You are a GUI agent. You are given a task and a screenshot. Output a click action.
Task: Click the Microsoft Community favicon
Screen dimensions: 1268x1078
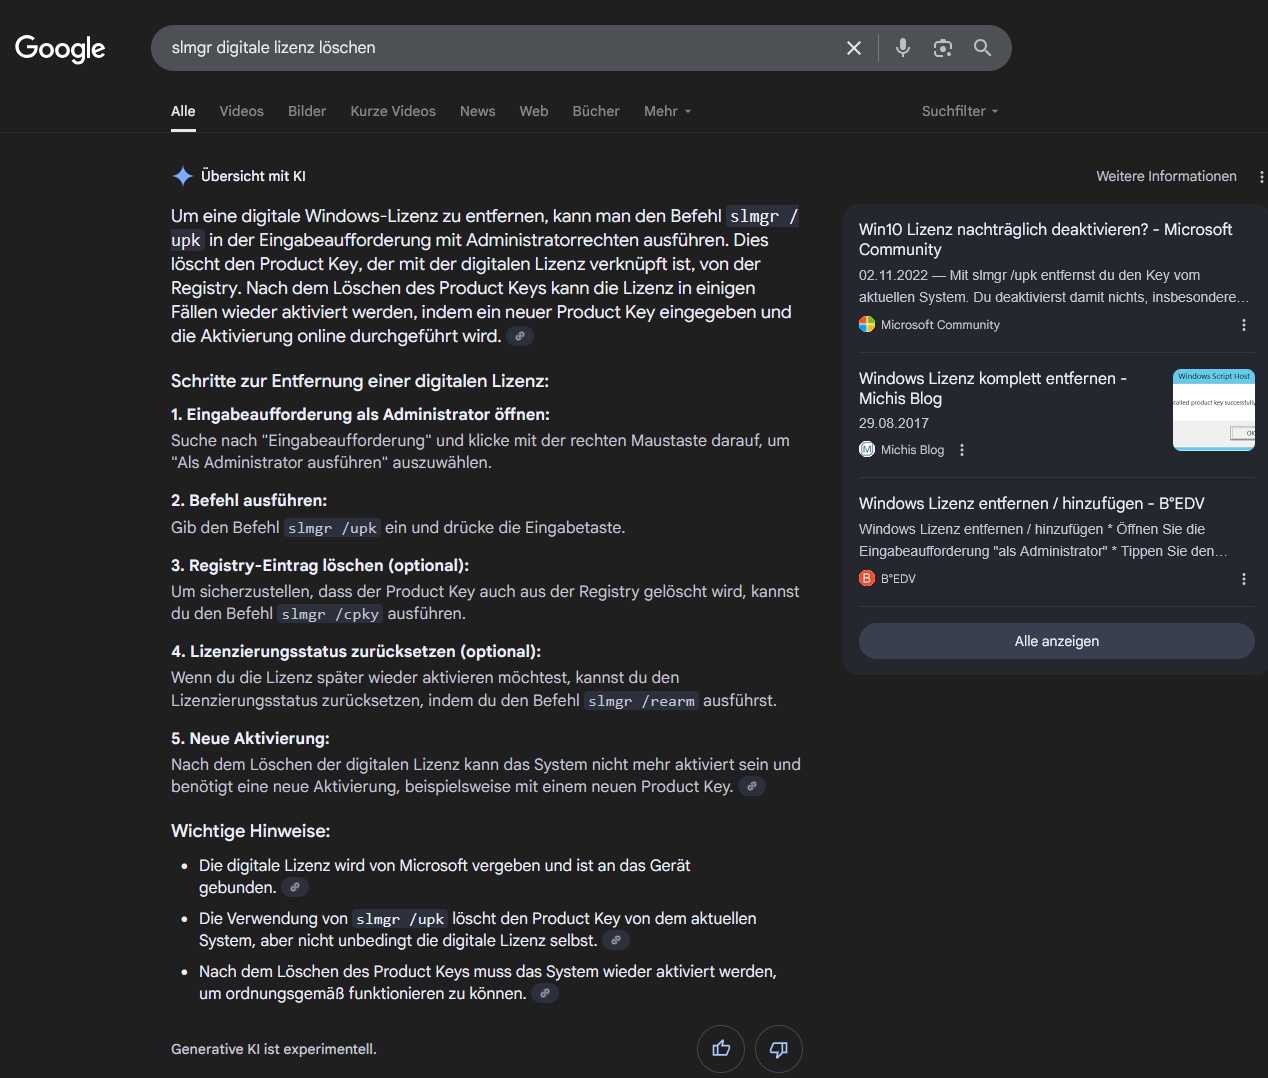pos(867,325)
